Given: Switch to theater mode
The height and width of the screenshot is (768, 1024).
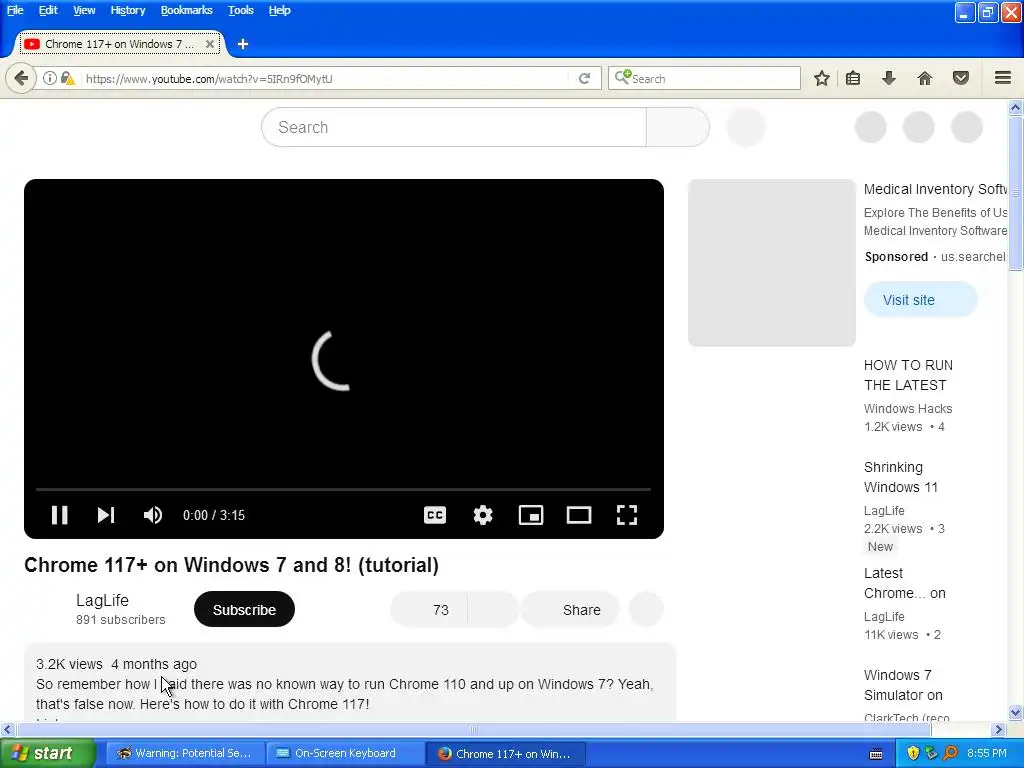Looking at the screenshot, I should pos(579,515).
